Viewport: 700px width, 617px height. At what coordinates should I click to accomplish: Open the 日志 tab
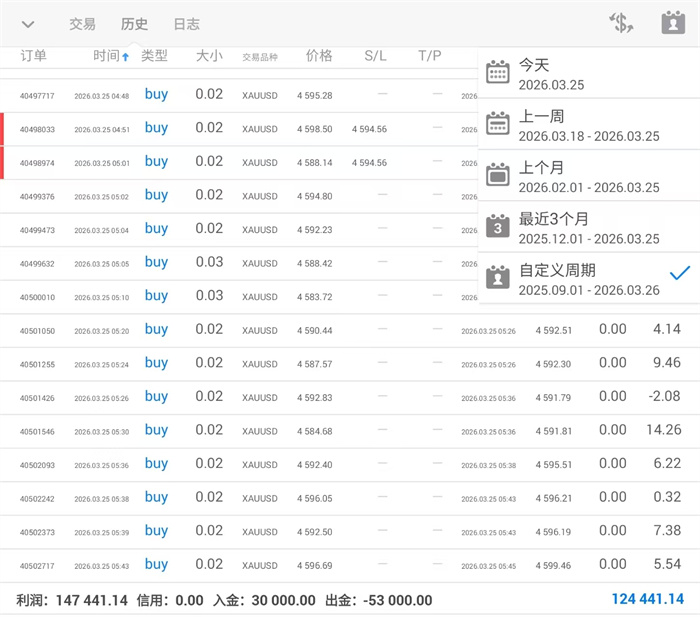tap(186, 24)
